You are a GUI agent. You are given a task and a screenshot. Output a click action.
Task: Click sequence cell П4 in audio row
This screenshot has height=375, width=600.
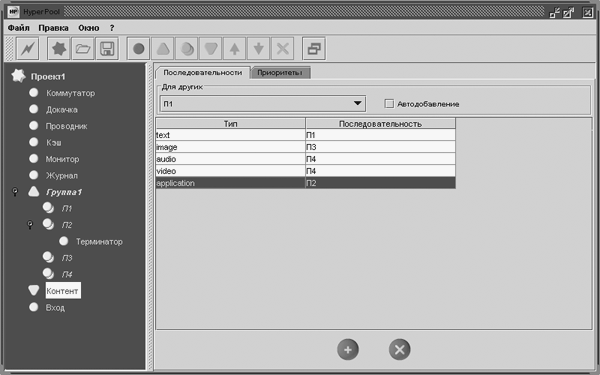point(380,159)
